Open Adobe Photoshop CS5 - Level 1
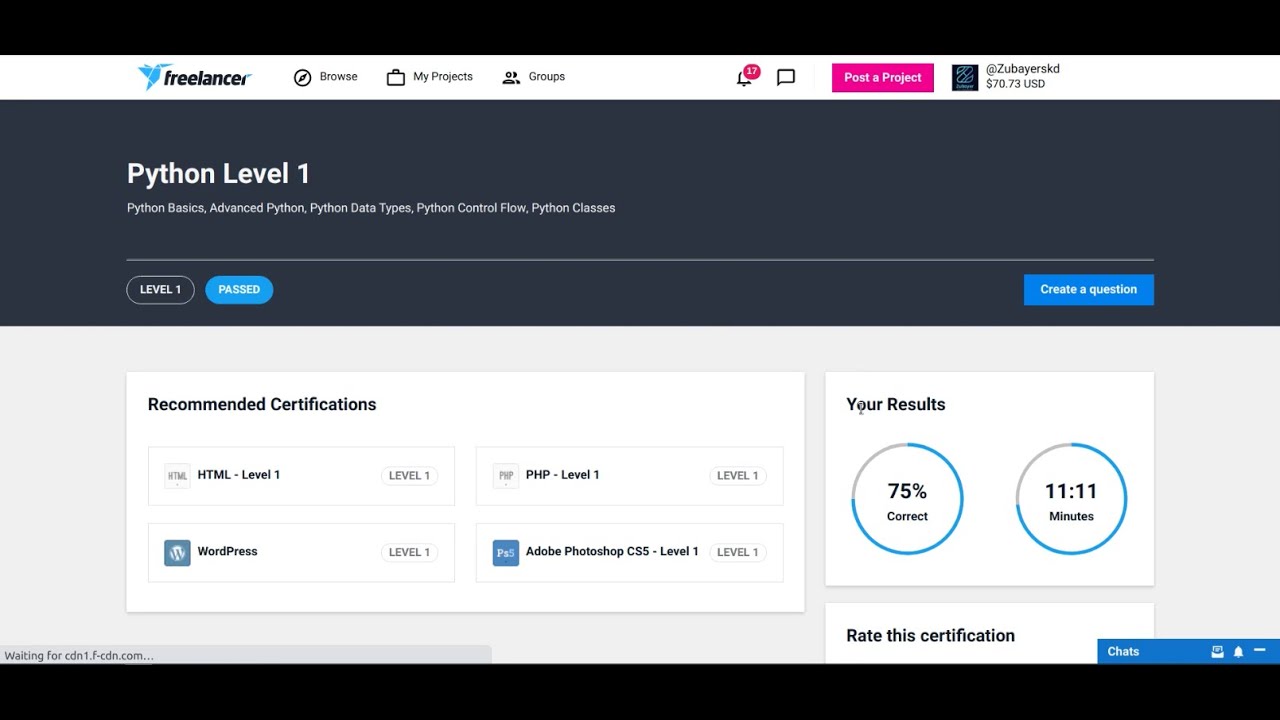 [629, 552]
